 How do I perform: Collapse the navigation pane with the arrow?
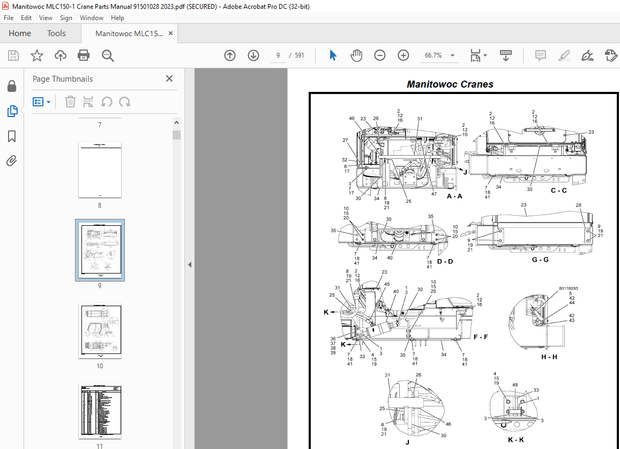(189, 264)
